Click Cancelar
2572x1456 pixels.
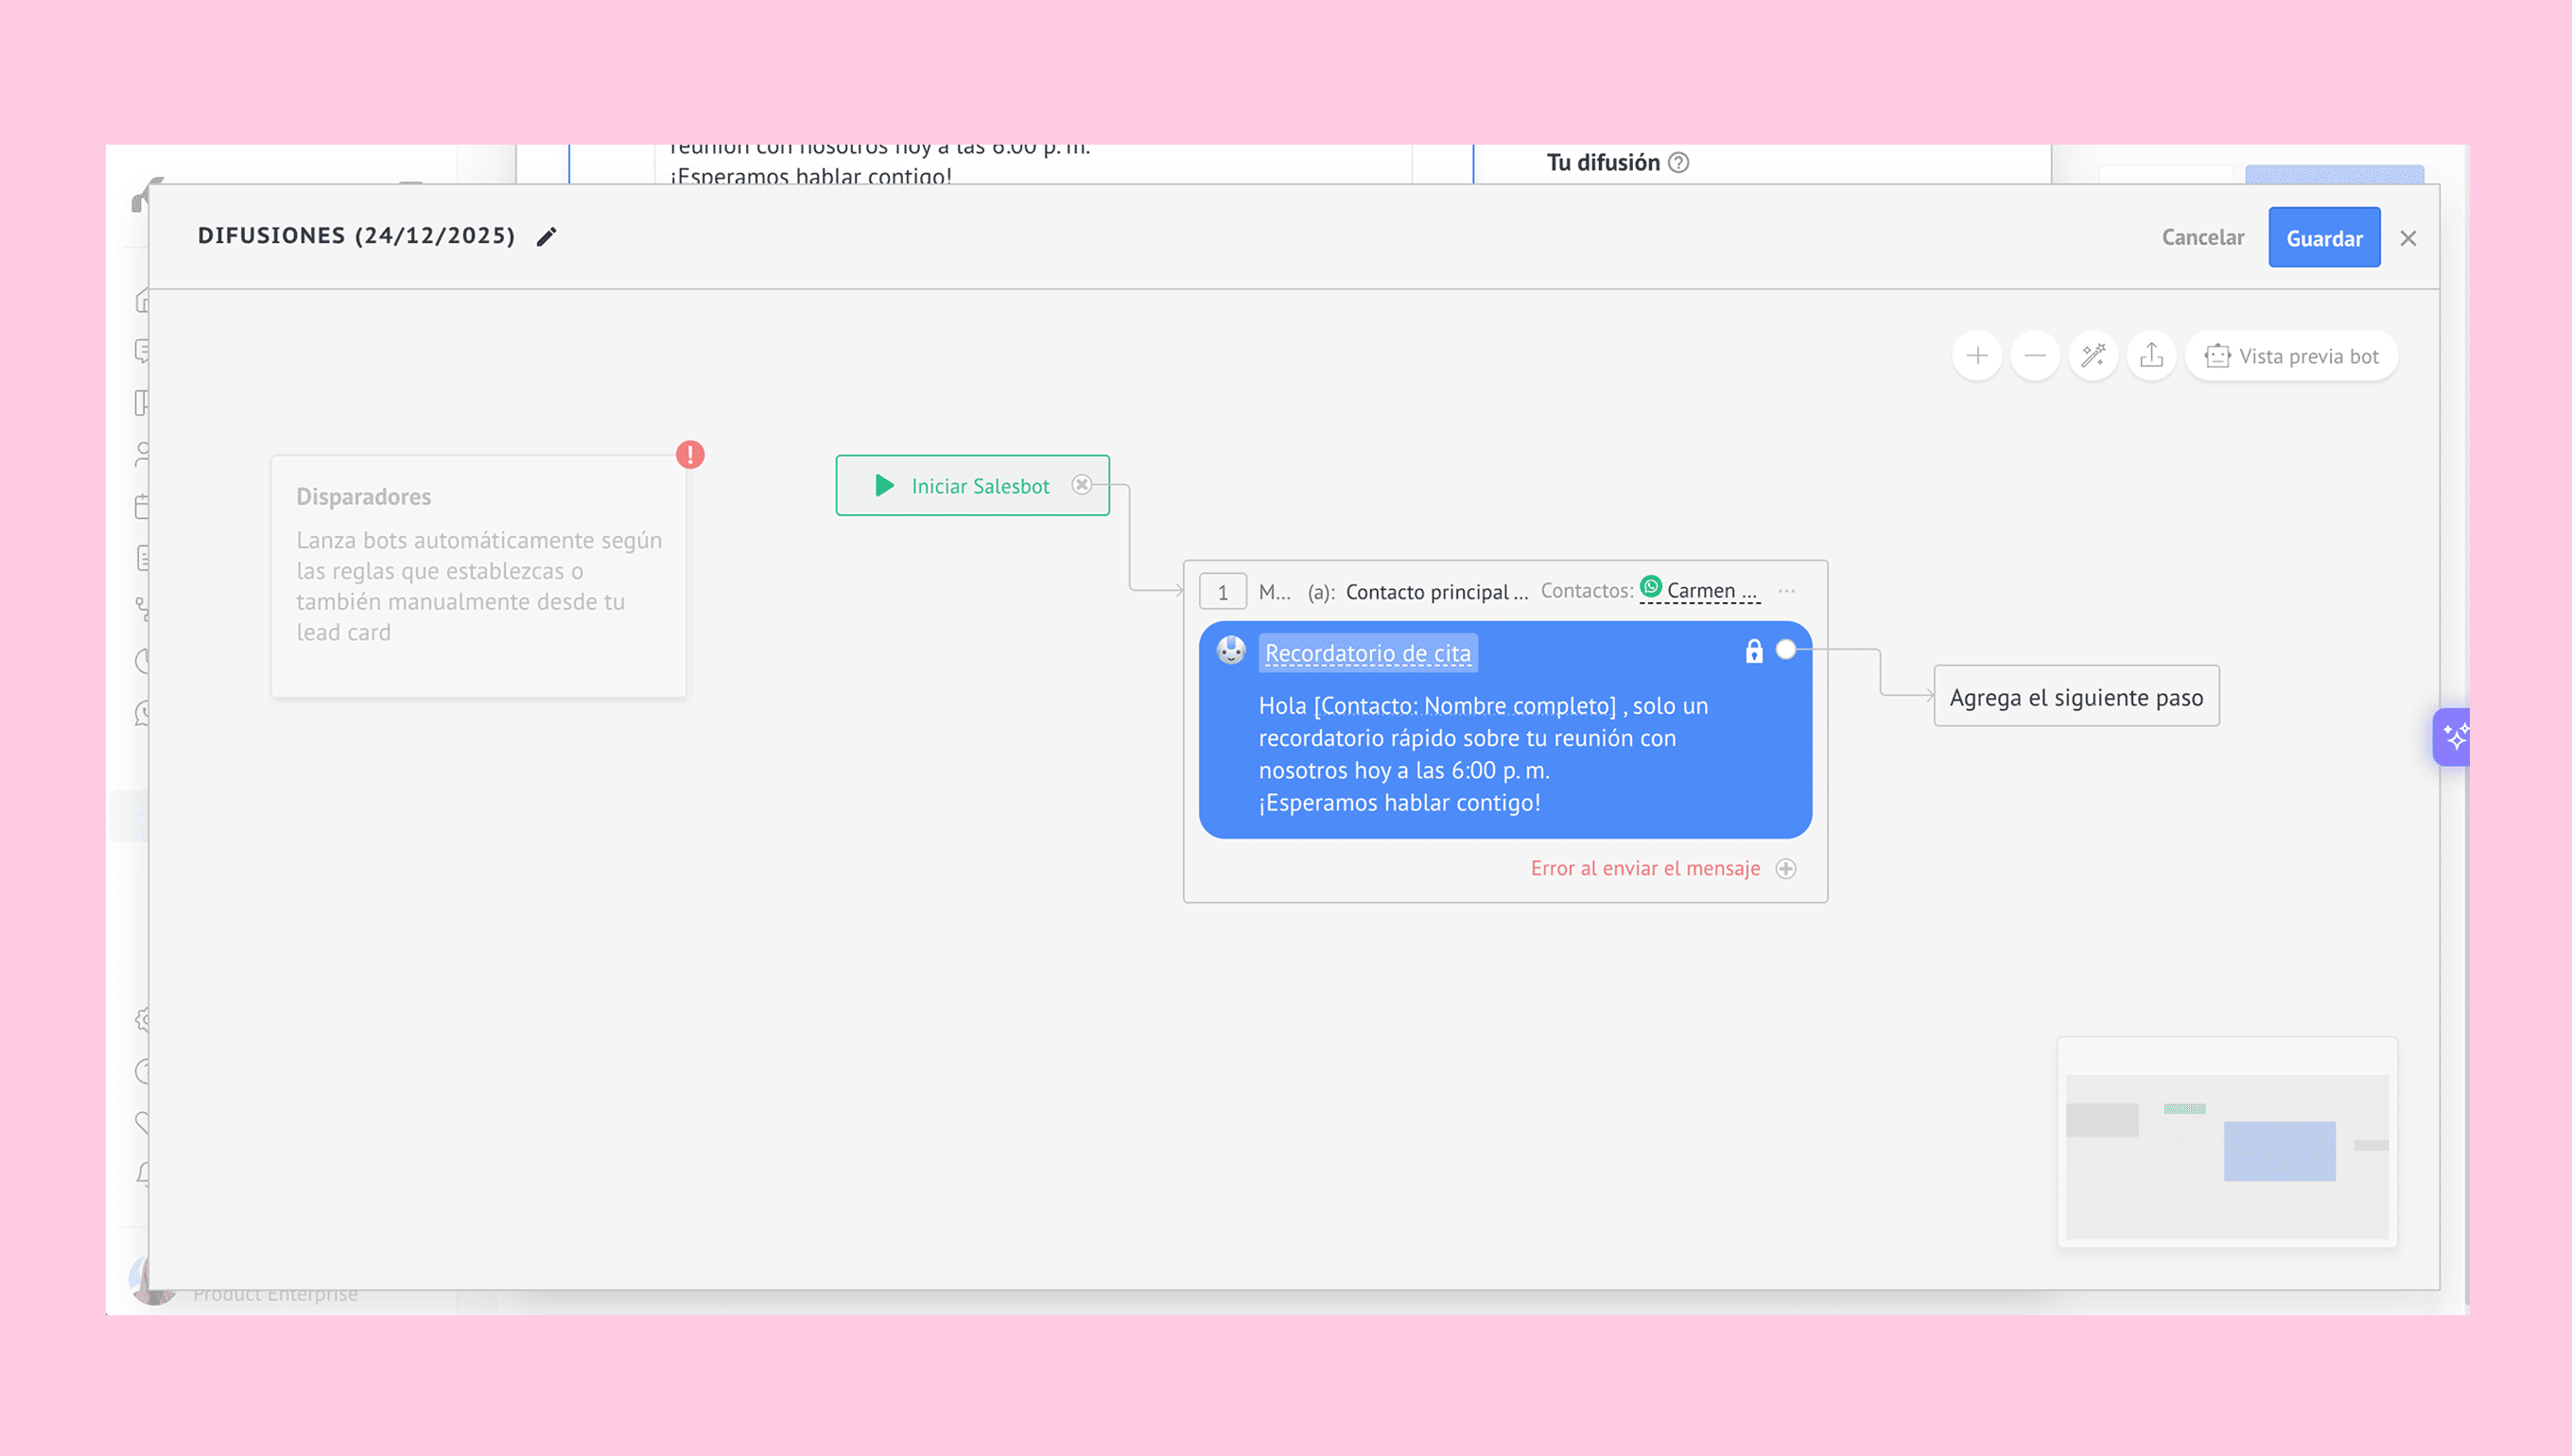point(2202,238)
